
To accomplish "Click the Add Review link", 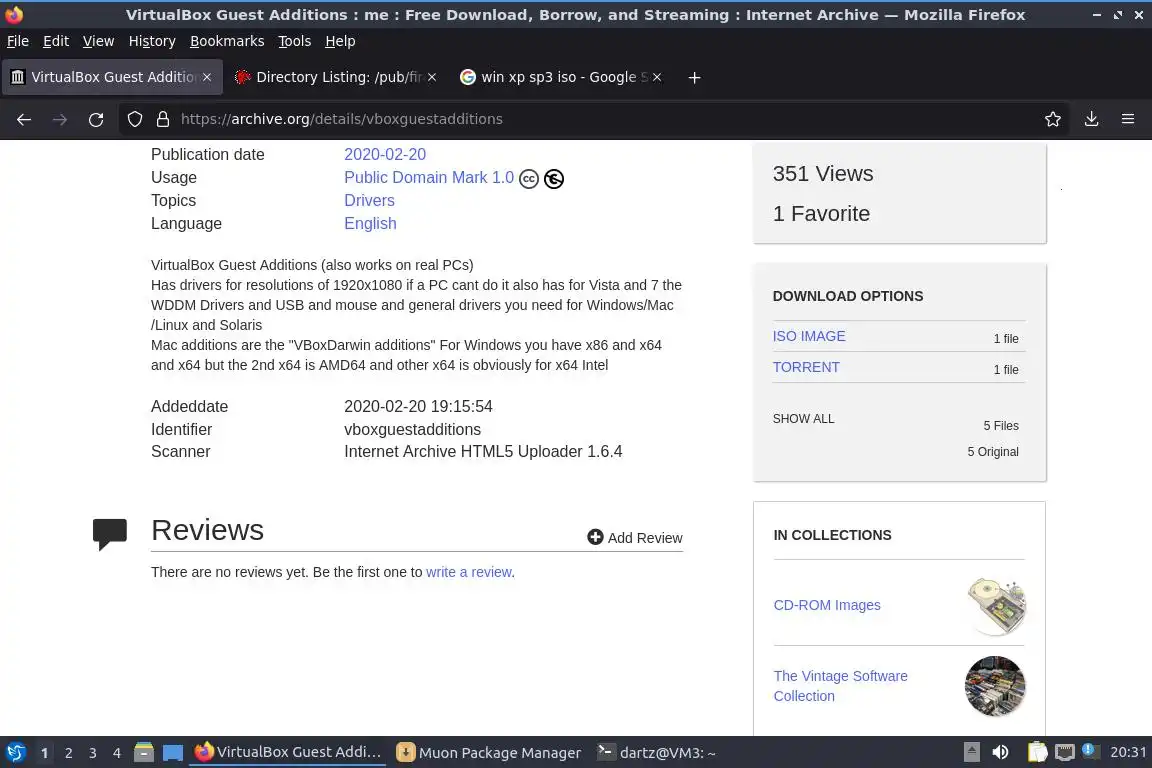I will (635, 537).
